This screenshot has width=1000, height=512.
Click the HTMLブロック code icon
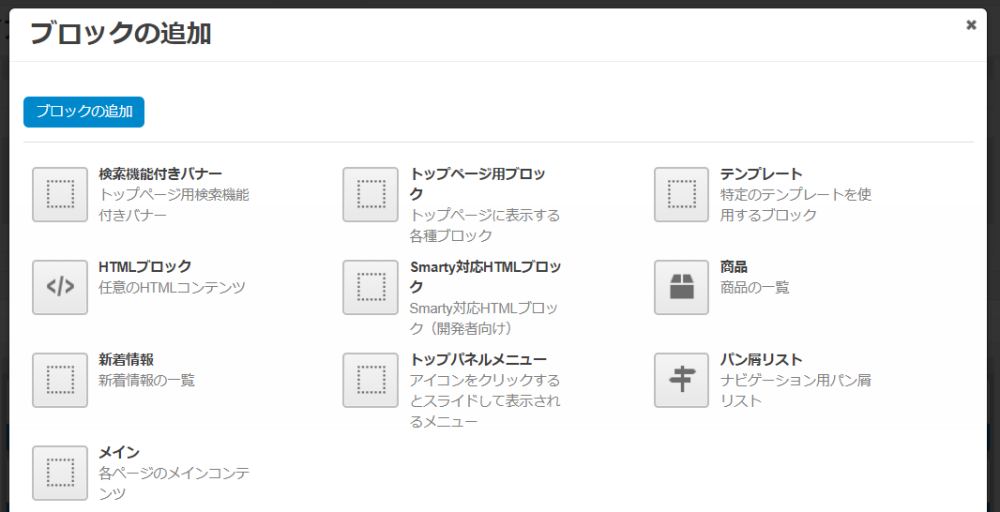60,287
